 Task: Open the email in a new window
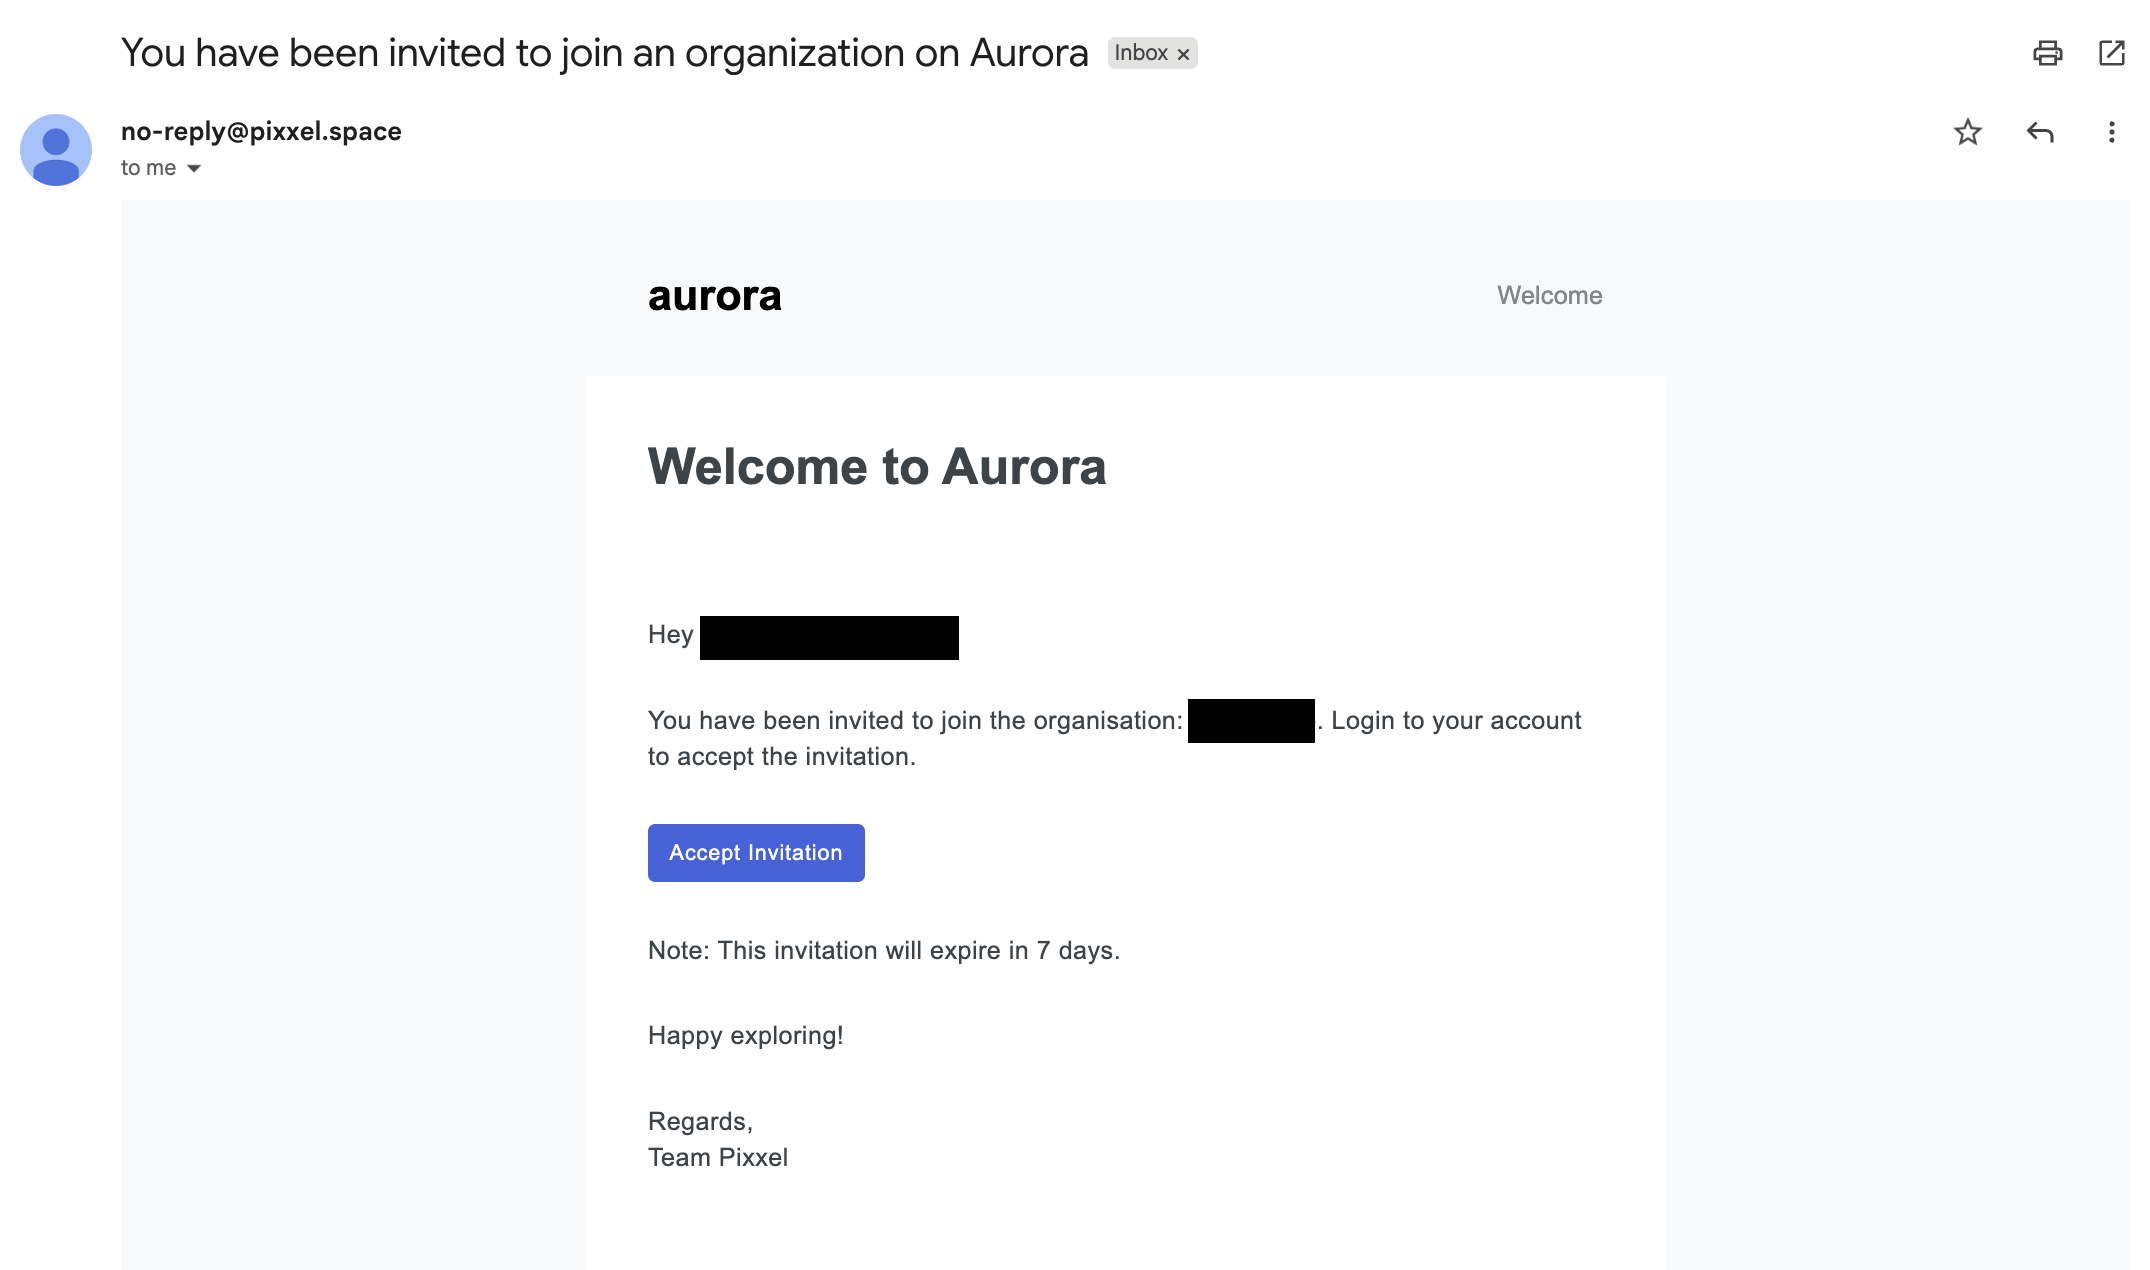2111,53
